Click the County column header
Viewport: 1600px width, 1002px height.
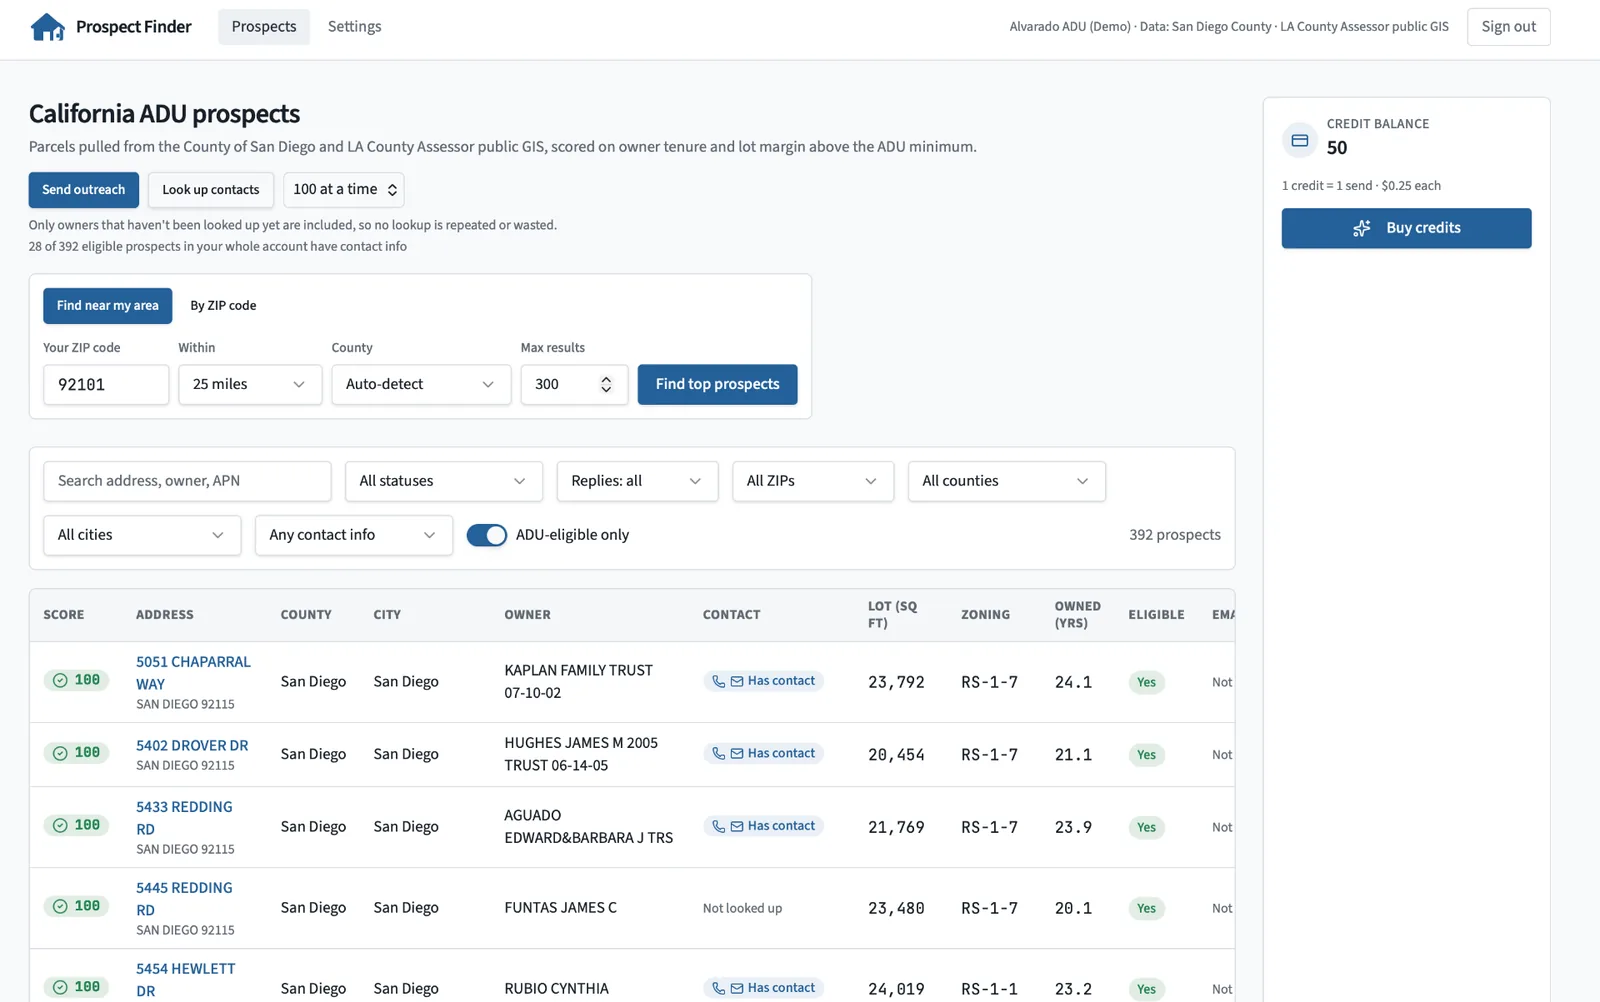coord(306,615)
